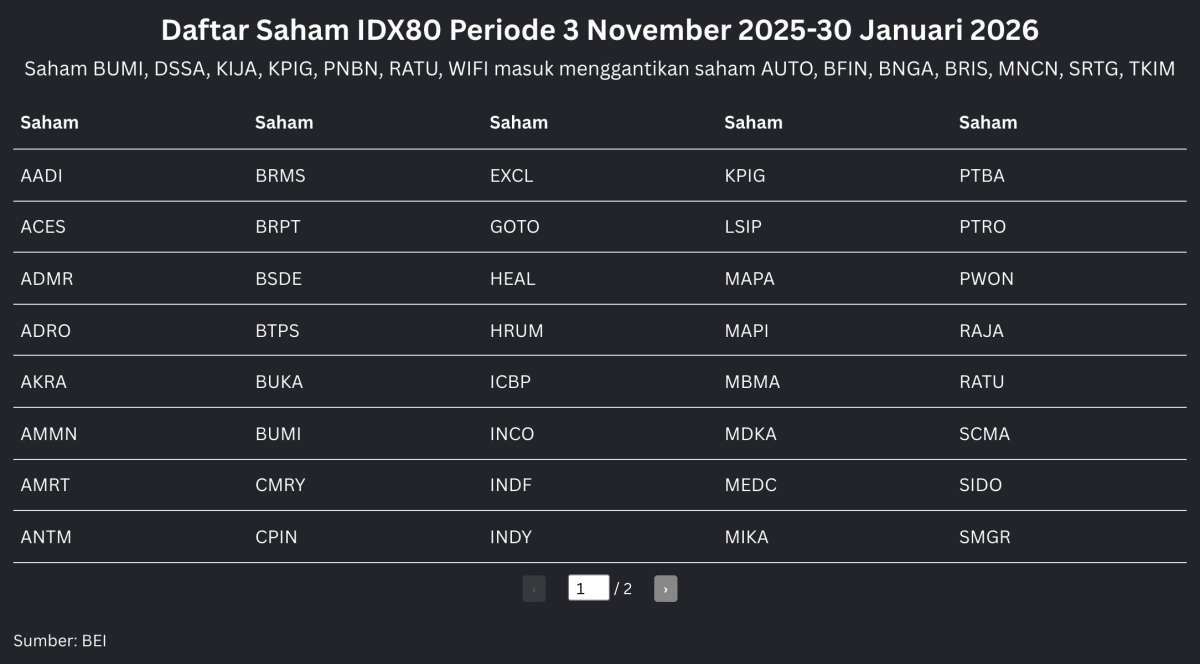Viewport: 1200px width, 664px height.
Task: Select the MIKA table entry
Action: (x=746, y=537)
